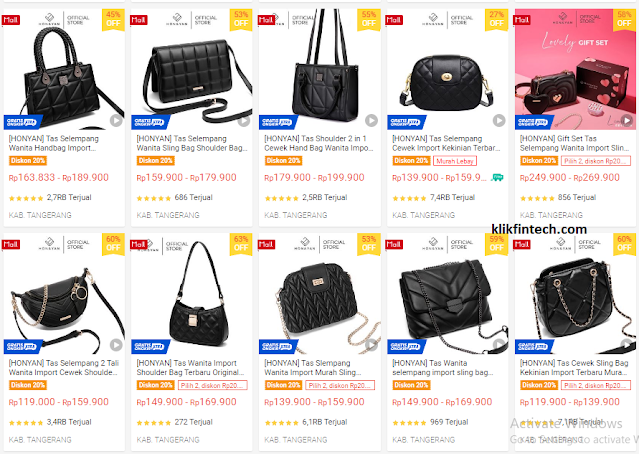Image resolution: width=639 pixels, height=454 pixels.
Task: Click the Mall badge on the Gift Set product
Action: coord(522,20)
